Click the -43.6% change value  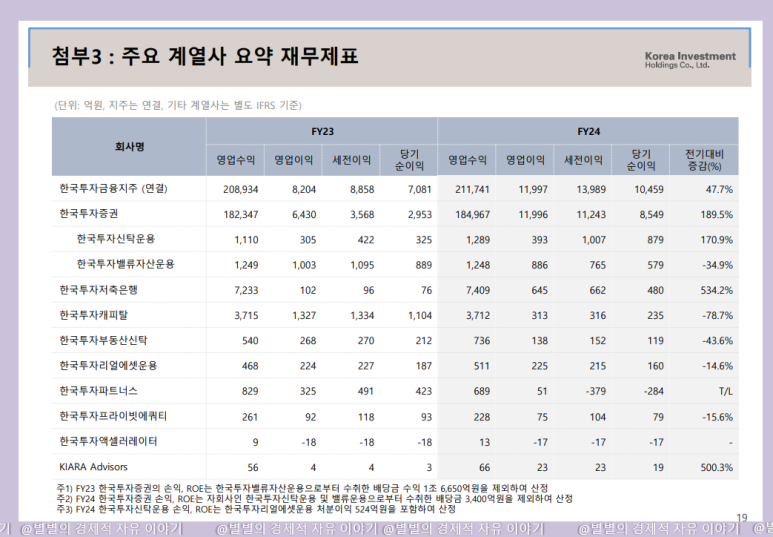[x=718, y=341]
